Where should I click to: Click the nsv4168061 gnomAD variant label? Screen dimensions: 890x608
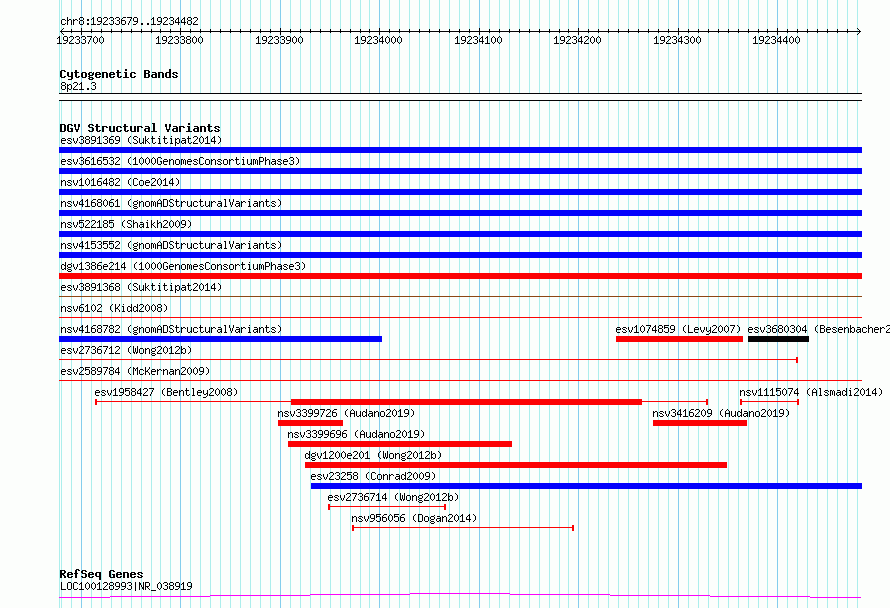pyautogui.click(x=171, y=203)
